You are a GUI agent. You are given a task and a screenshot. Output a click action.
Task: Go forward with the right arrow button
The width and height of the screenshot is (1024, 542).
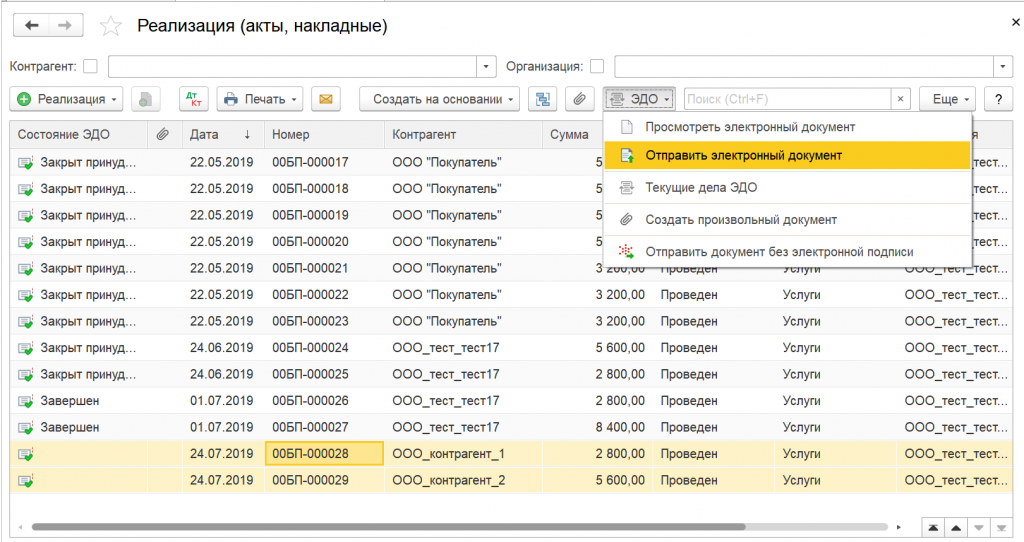pyautogui.click(x=65, y=25)
